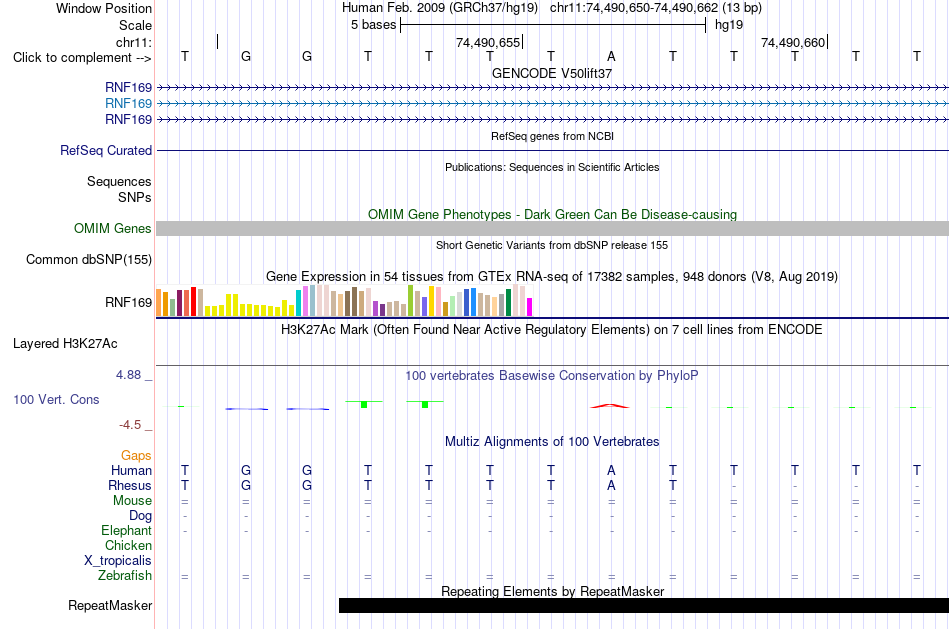
Task: Click the chr11: ruler label
Action: (134, 42)
